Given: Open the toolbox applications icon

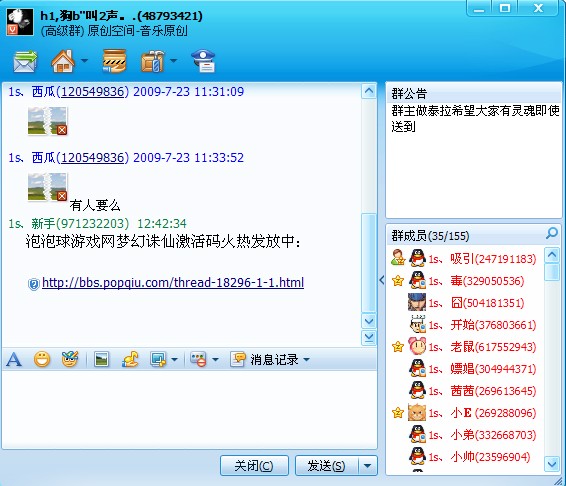Looking at the screenshot, I should click(x=152, y=61).
